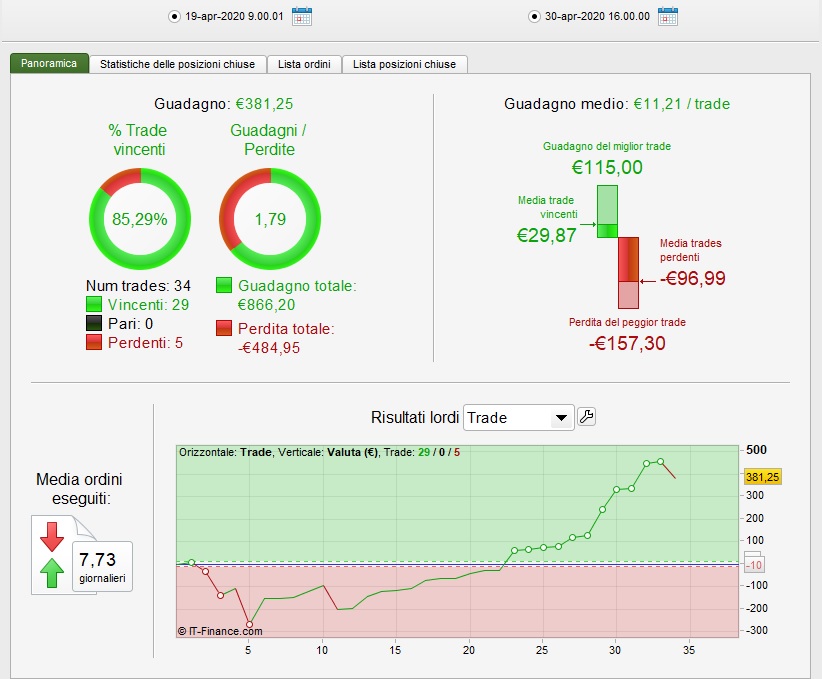The height and width of the screenshot is (679, 822).
Task: Click the red Perdenti legend swatch
Action: (x=94, y=342)
